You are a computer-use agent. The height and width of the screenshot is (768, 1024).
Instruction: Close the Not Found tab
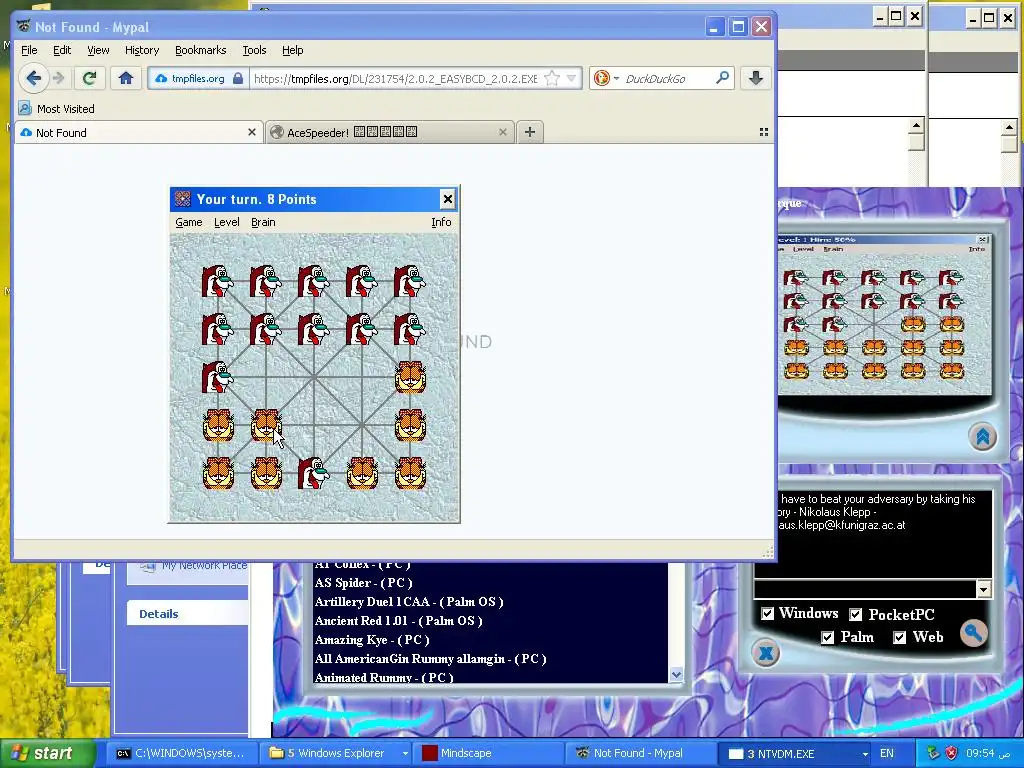252,132
